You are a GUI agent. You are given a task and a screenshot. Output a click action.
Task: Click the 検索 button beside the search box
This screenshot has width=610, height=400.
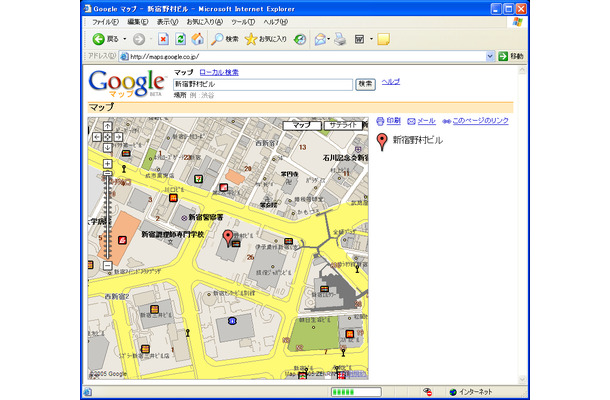tap(365, 84)
